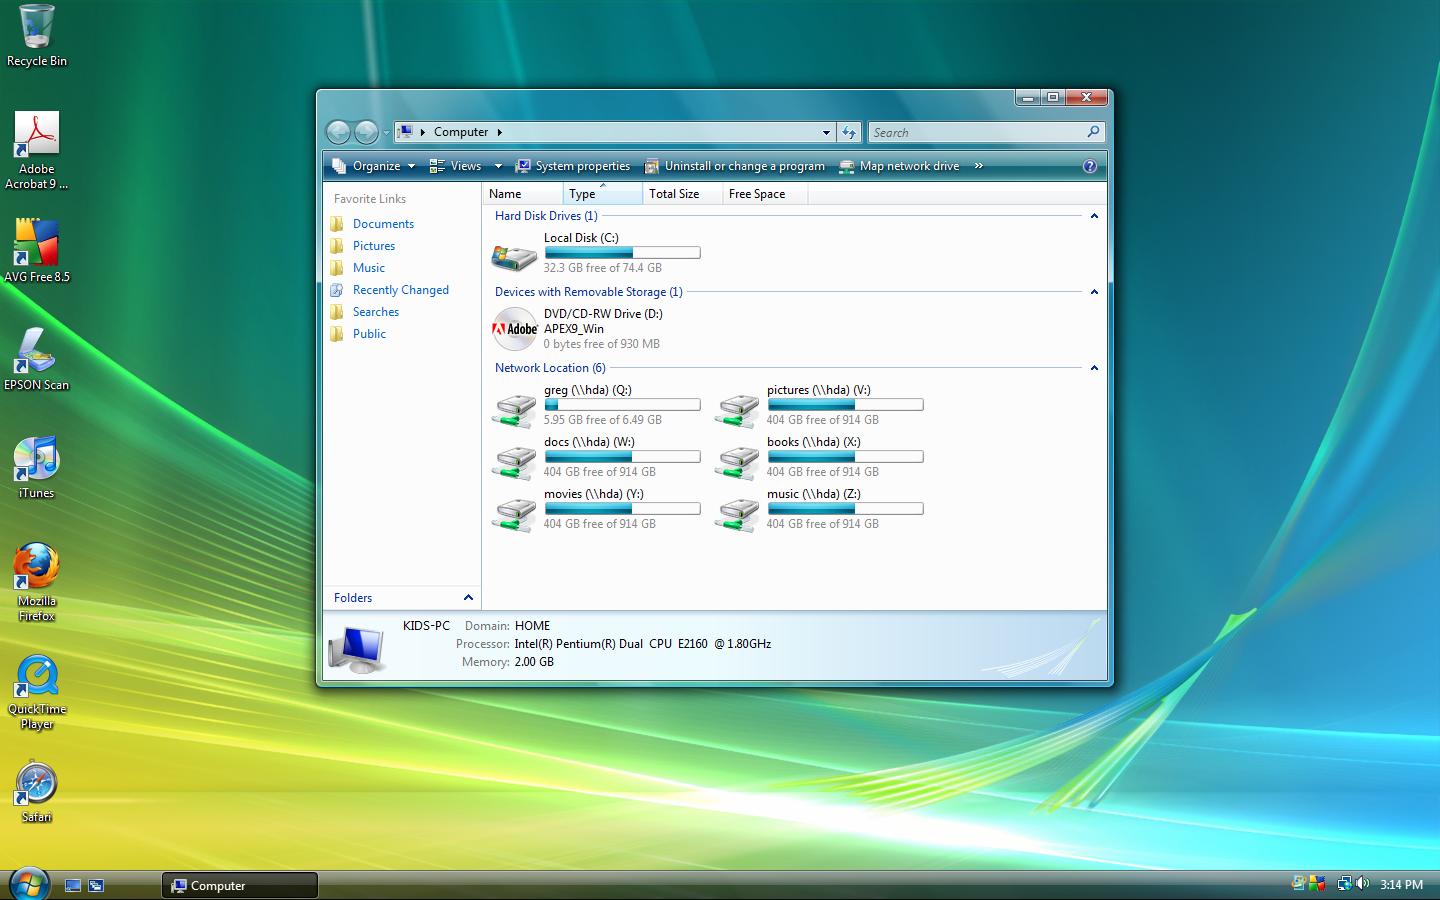The width and height of the screenshot is (1440, 900).
Task: Click Show Desktop quick launch icon
Action: click(73, 885)
